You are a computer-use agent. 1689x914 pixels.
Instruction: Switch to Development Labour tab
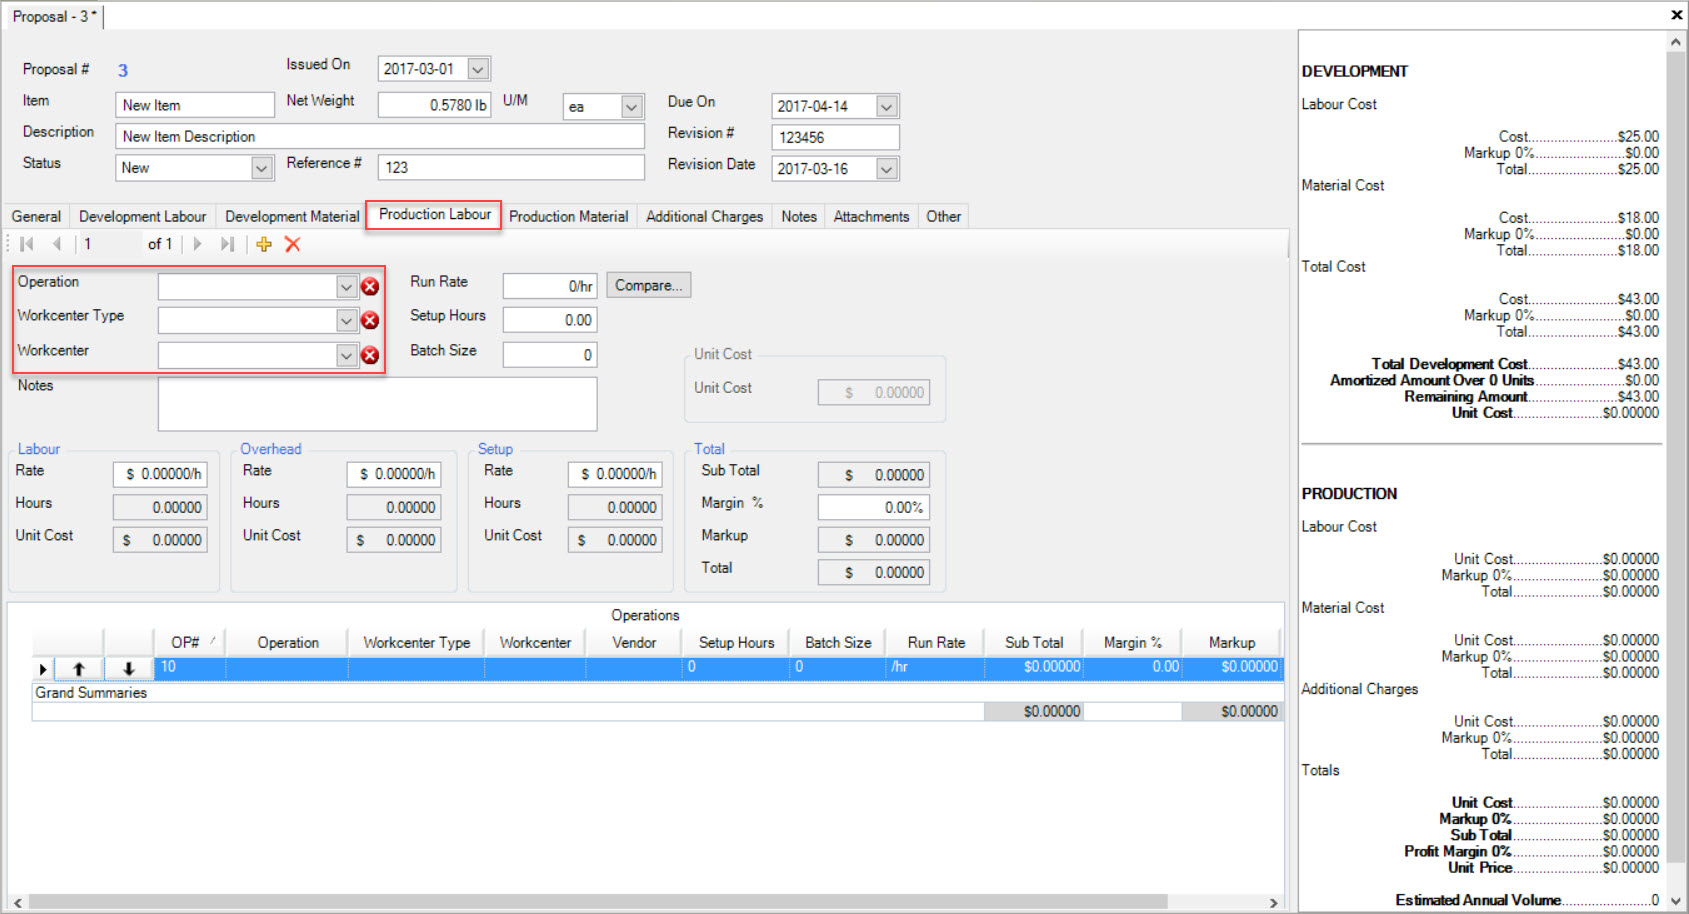pyautogui.click(x=142, y=216)
